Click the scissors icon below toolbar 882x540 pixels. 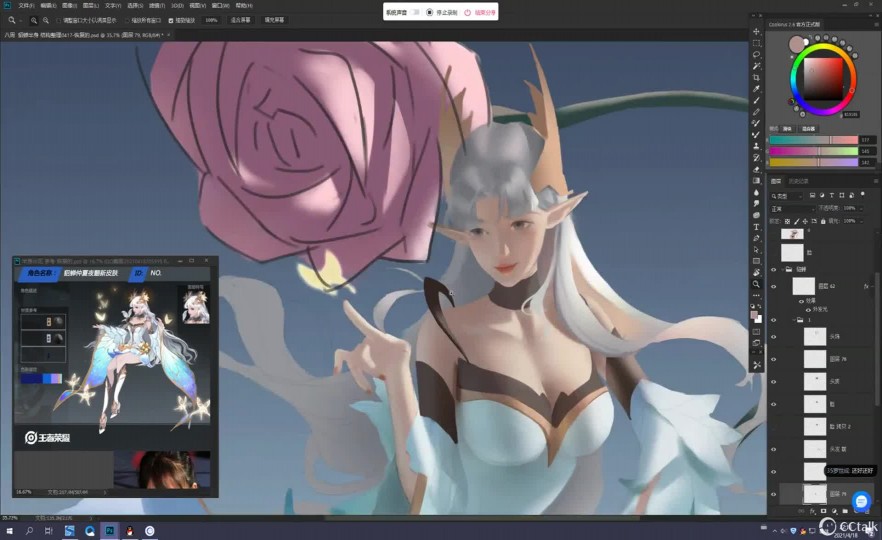(x=757, y=364)
